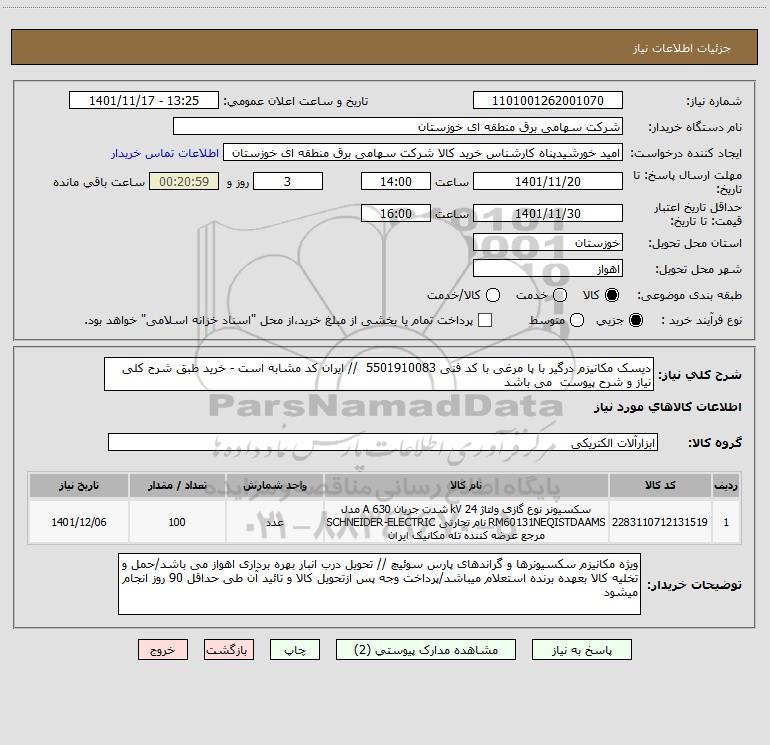Click the validity time field 16:00
This screenshot has height=745, width=770.
[x=396, y=213]
